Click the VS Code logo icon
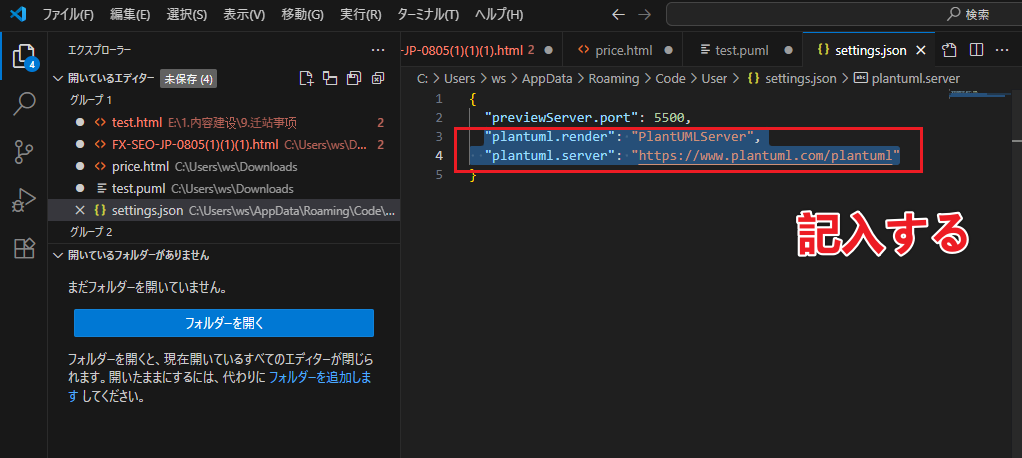Screen dimensions: 1022x458 pyautogui.click(x=17, y=14)
